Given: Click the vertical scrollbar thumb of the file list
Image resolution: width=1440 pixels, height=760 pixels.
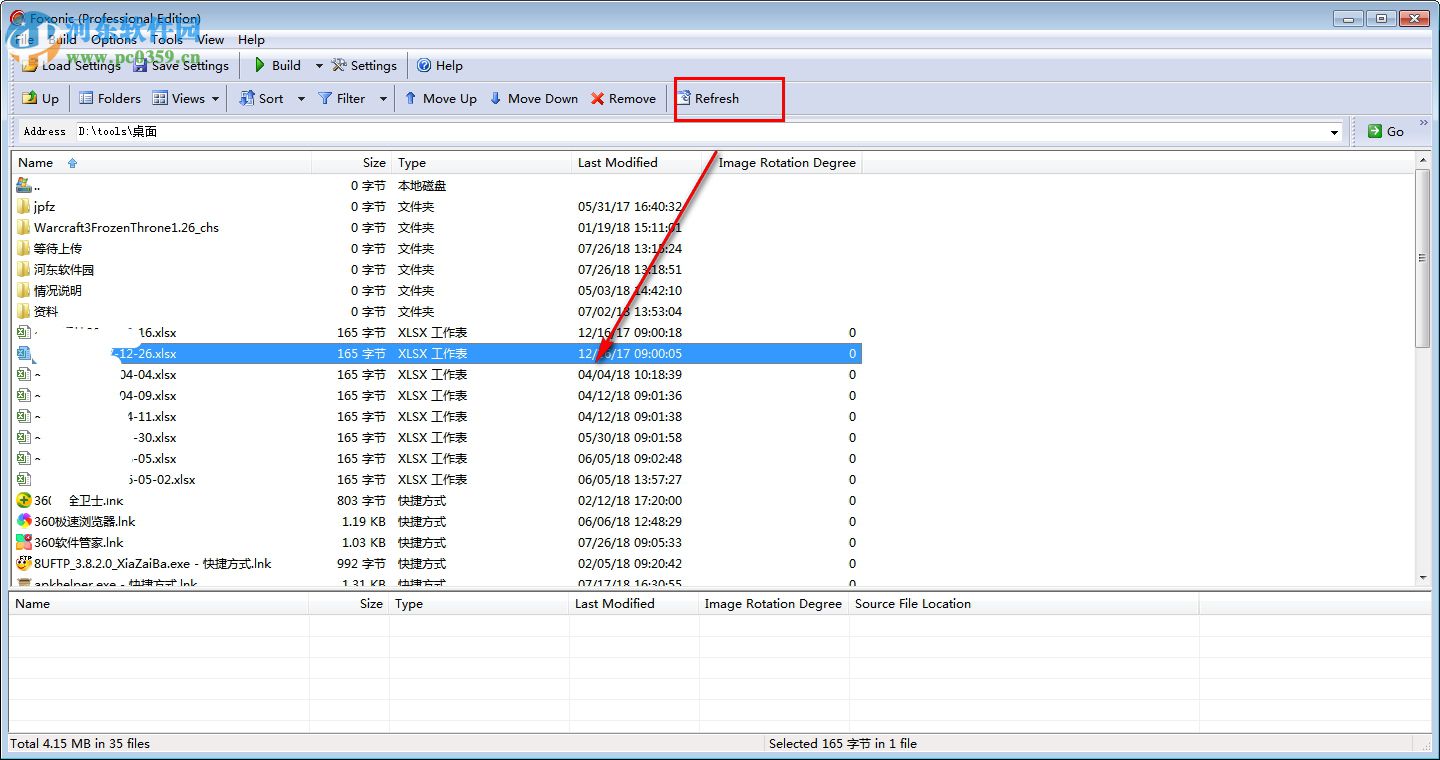Looking at the screenshot, I should (x=1422, y=258).
